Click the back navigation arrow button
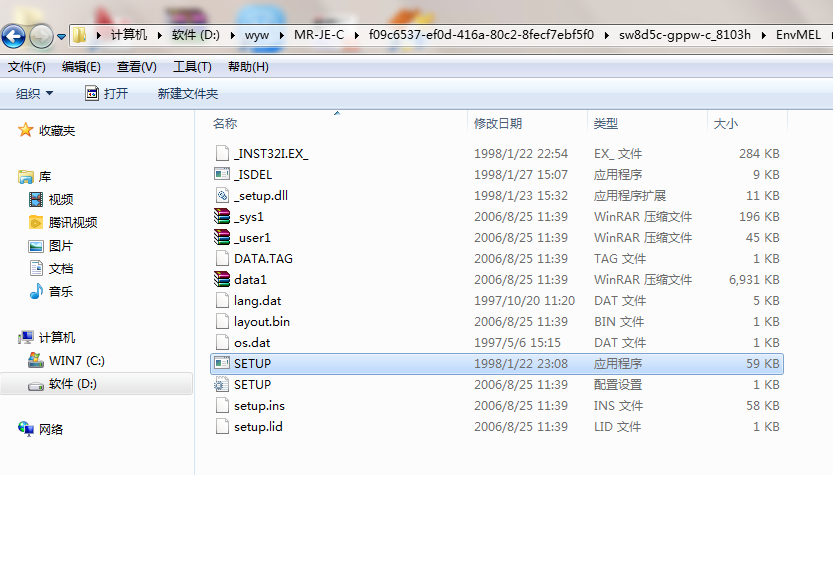 point(14,37)
